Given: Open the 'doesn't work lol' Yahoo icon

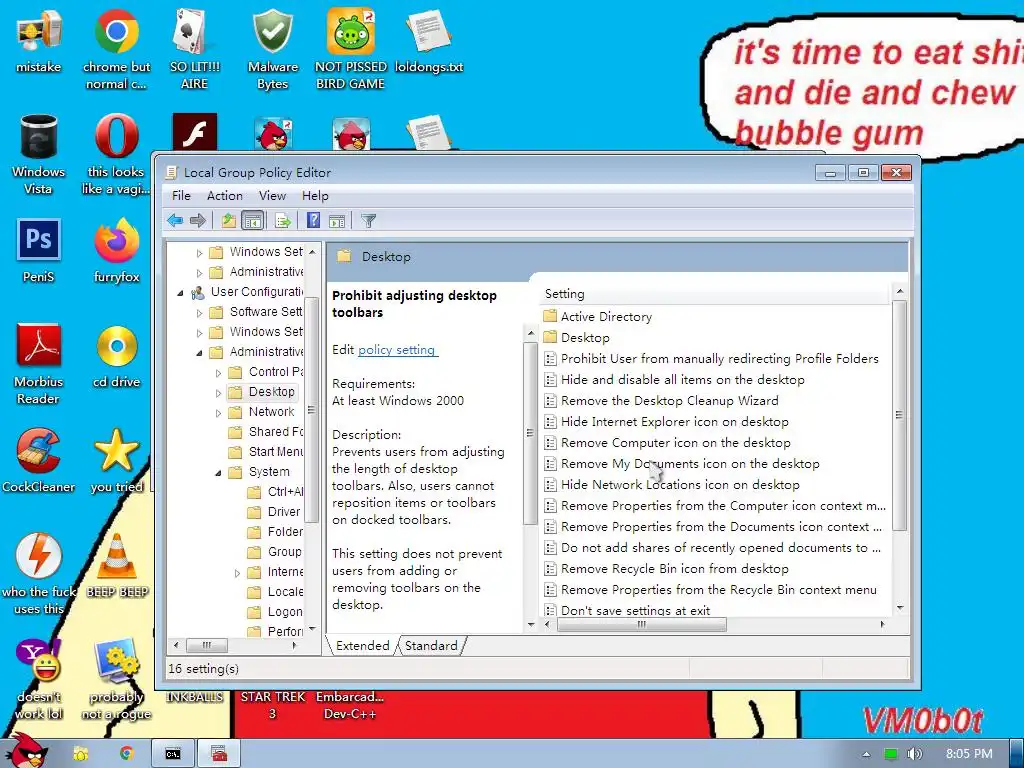Looking at the screenshot, I should (x=39, y=679).
